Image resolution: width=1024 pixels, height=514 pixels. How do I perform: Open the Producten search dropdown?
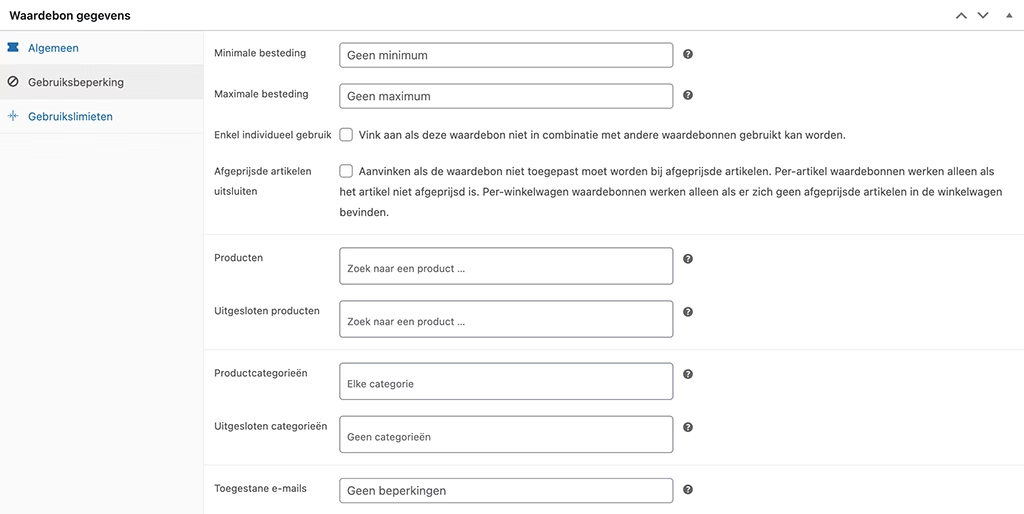tap(505, 266)
